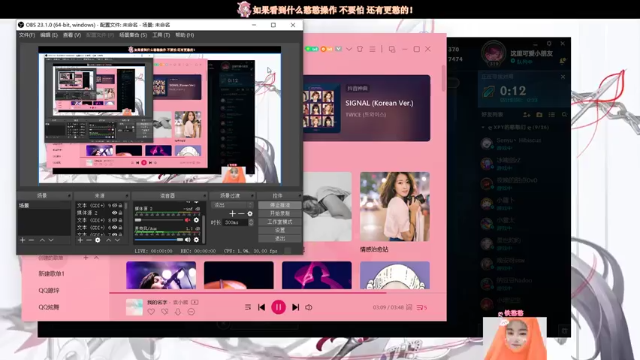Click the broken-heart dislike icon
This screenshot has width=640, height=360.
164,312
